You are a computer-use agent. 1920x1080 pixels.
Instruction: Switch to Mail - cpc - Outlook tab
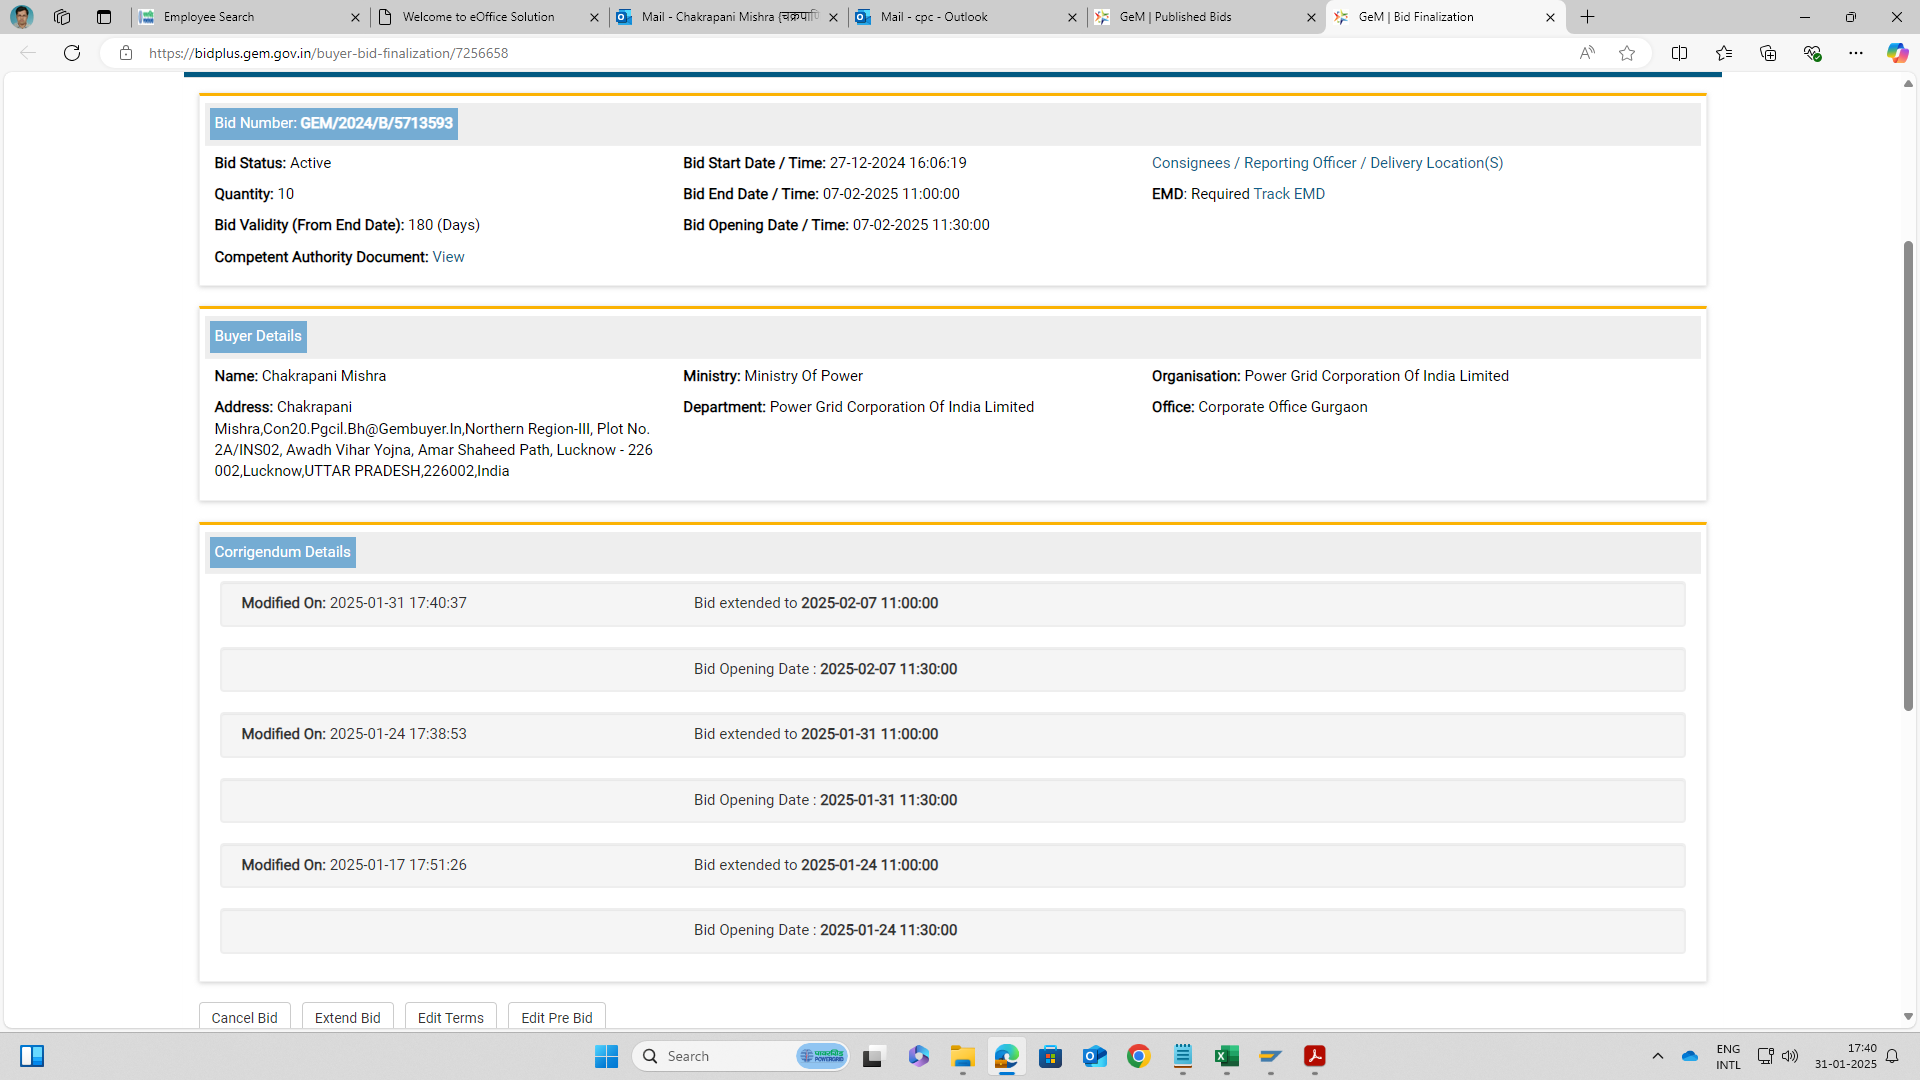967,17
